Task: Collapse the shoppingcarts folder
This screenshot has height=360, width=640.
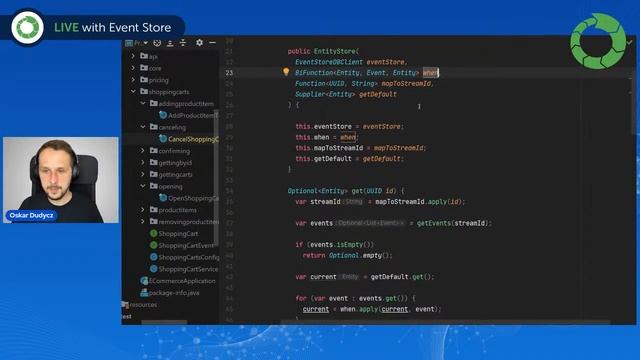Action: pyautogui.click(x=133, y=91)
